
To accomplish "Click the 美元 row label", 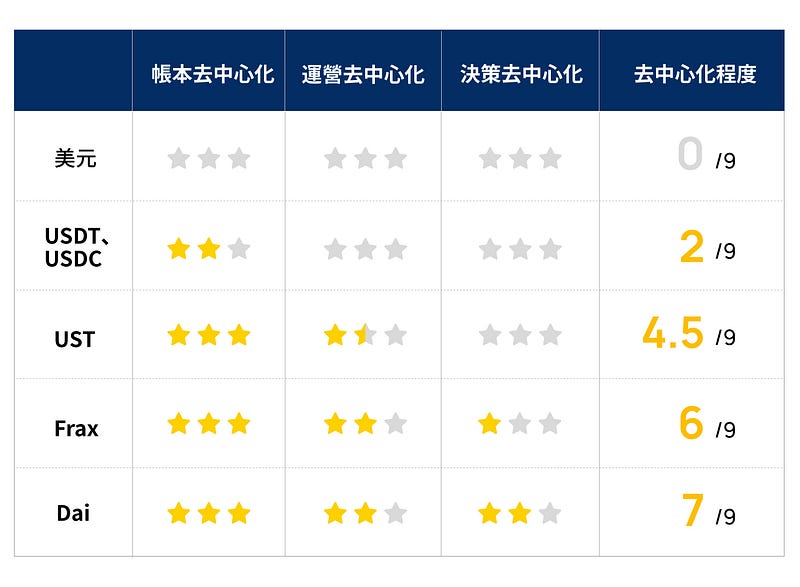I will click(75, 158).
